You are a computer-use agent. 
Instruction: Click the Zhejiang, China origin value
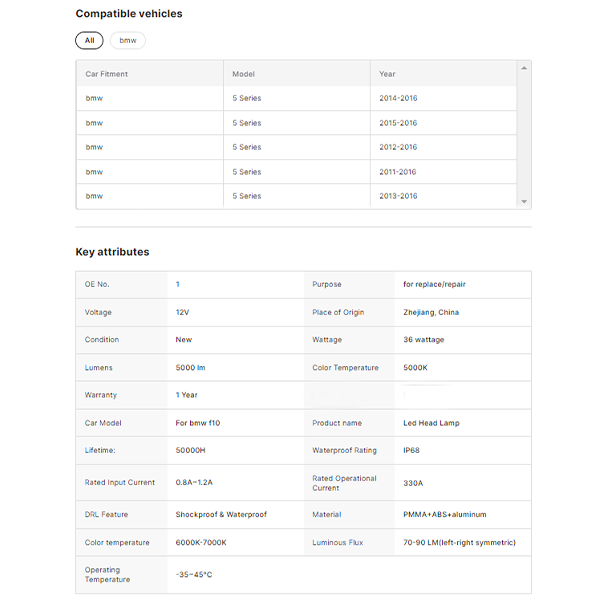[x=431, y=312]
